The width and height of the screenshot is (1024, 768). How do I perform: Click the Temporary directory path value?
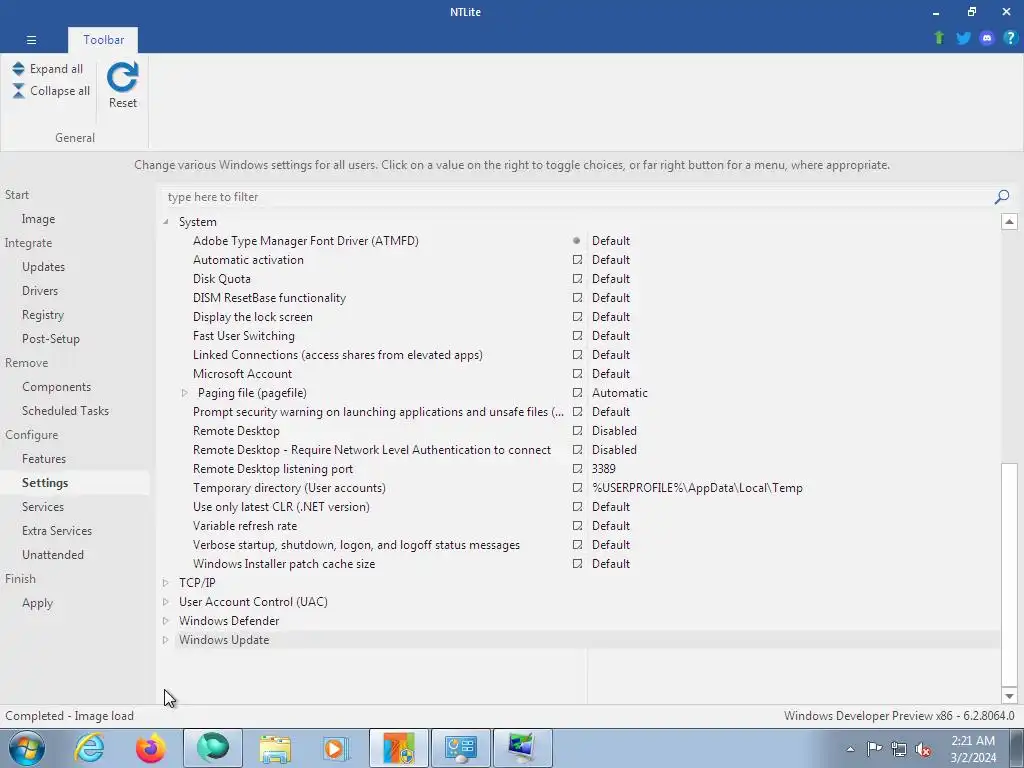[697, 488]
